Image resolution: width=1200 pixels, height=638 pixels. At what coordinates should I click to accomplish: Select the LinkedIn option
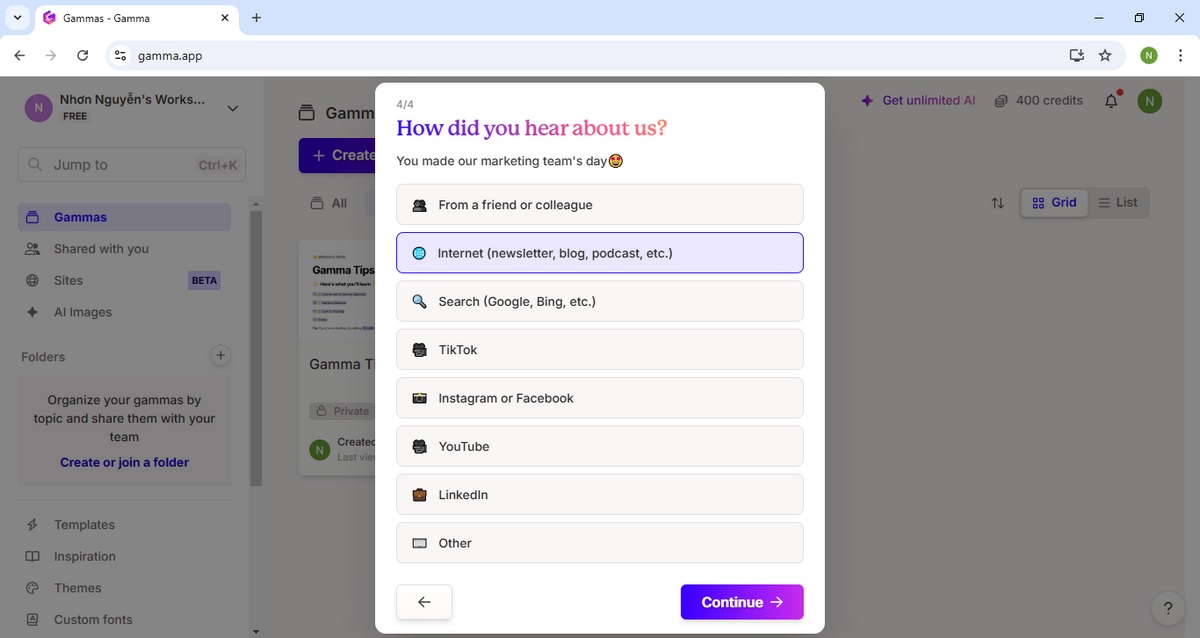[x=599, y=495]
